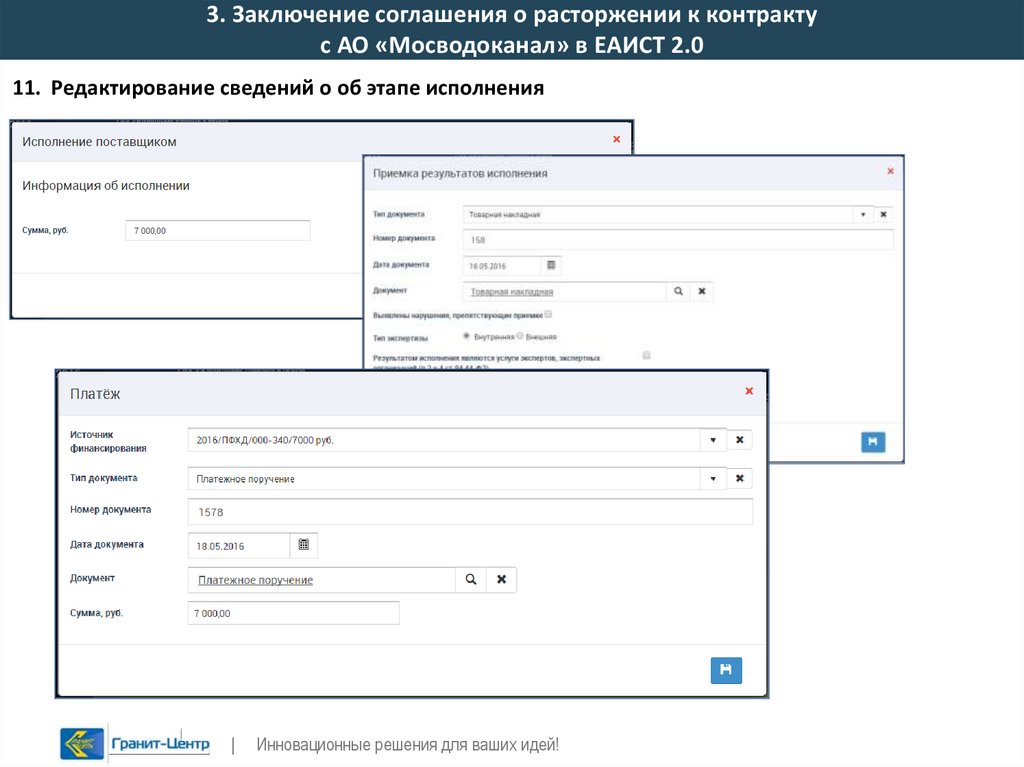Image resolution: width=1024 pixels, height=767 pixels.
Task: Clear the Тип документа value in Платёж
Action: pyautogui.click(x=739, y=478)
